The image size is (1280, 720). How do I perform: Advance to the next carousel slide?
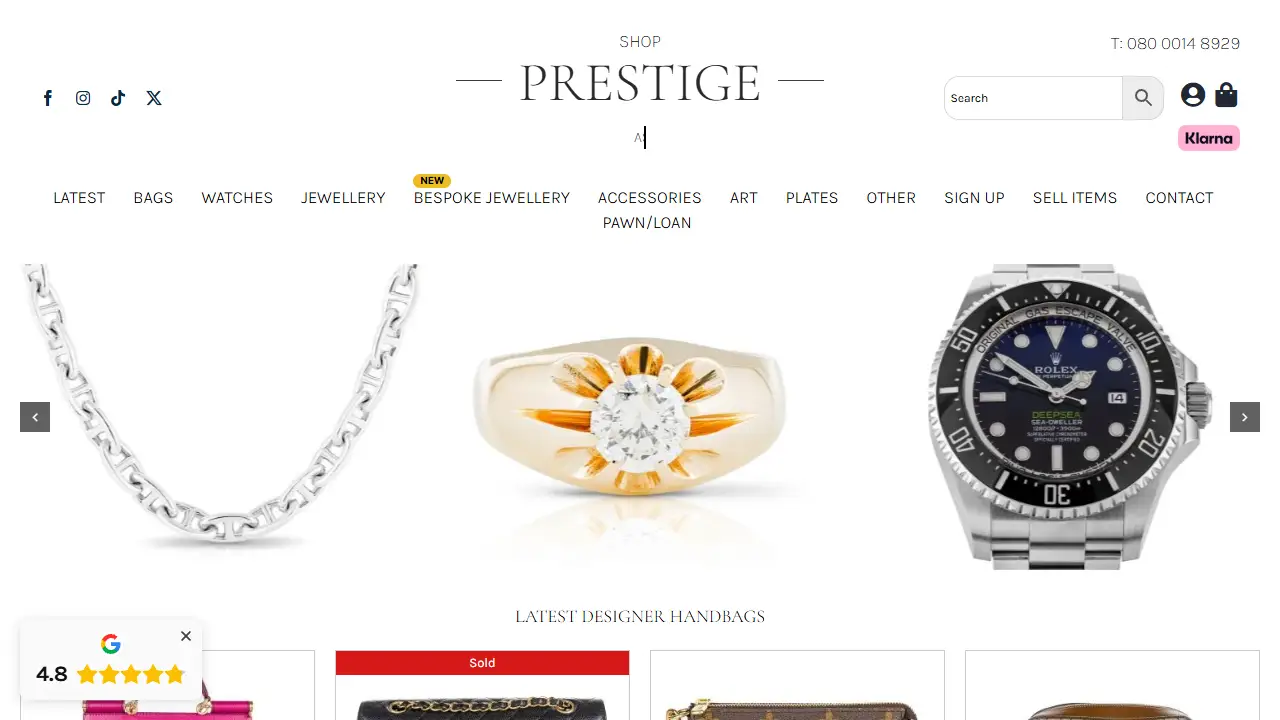(1245, 417)
